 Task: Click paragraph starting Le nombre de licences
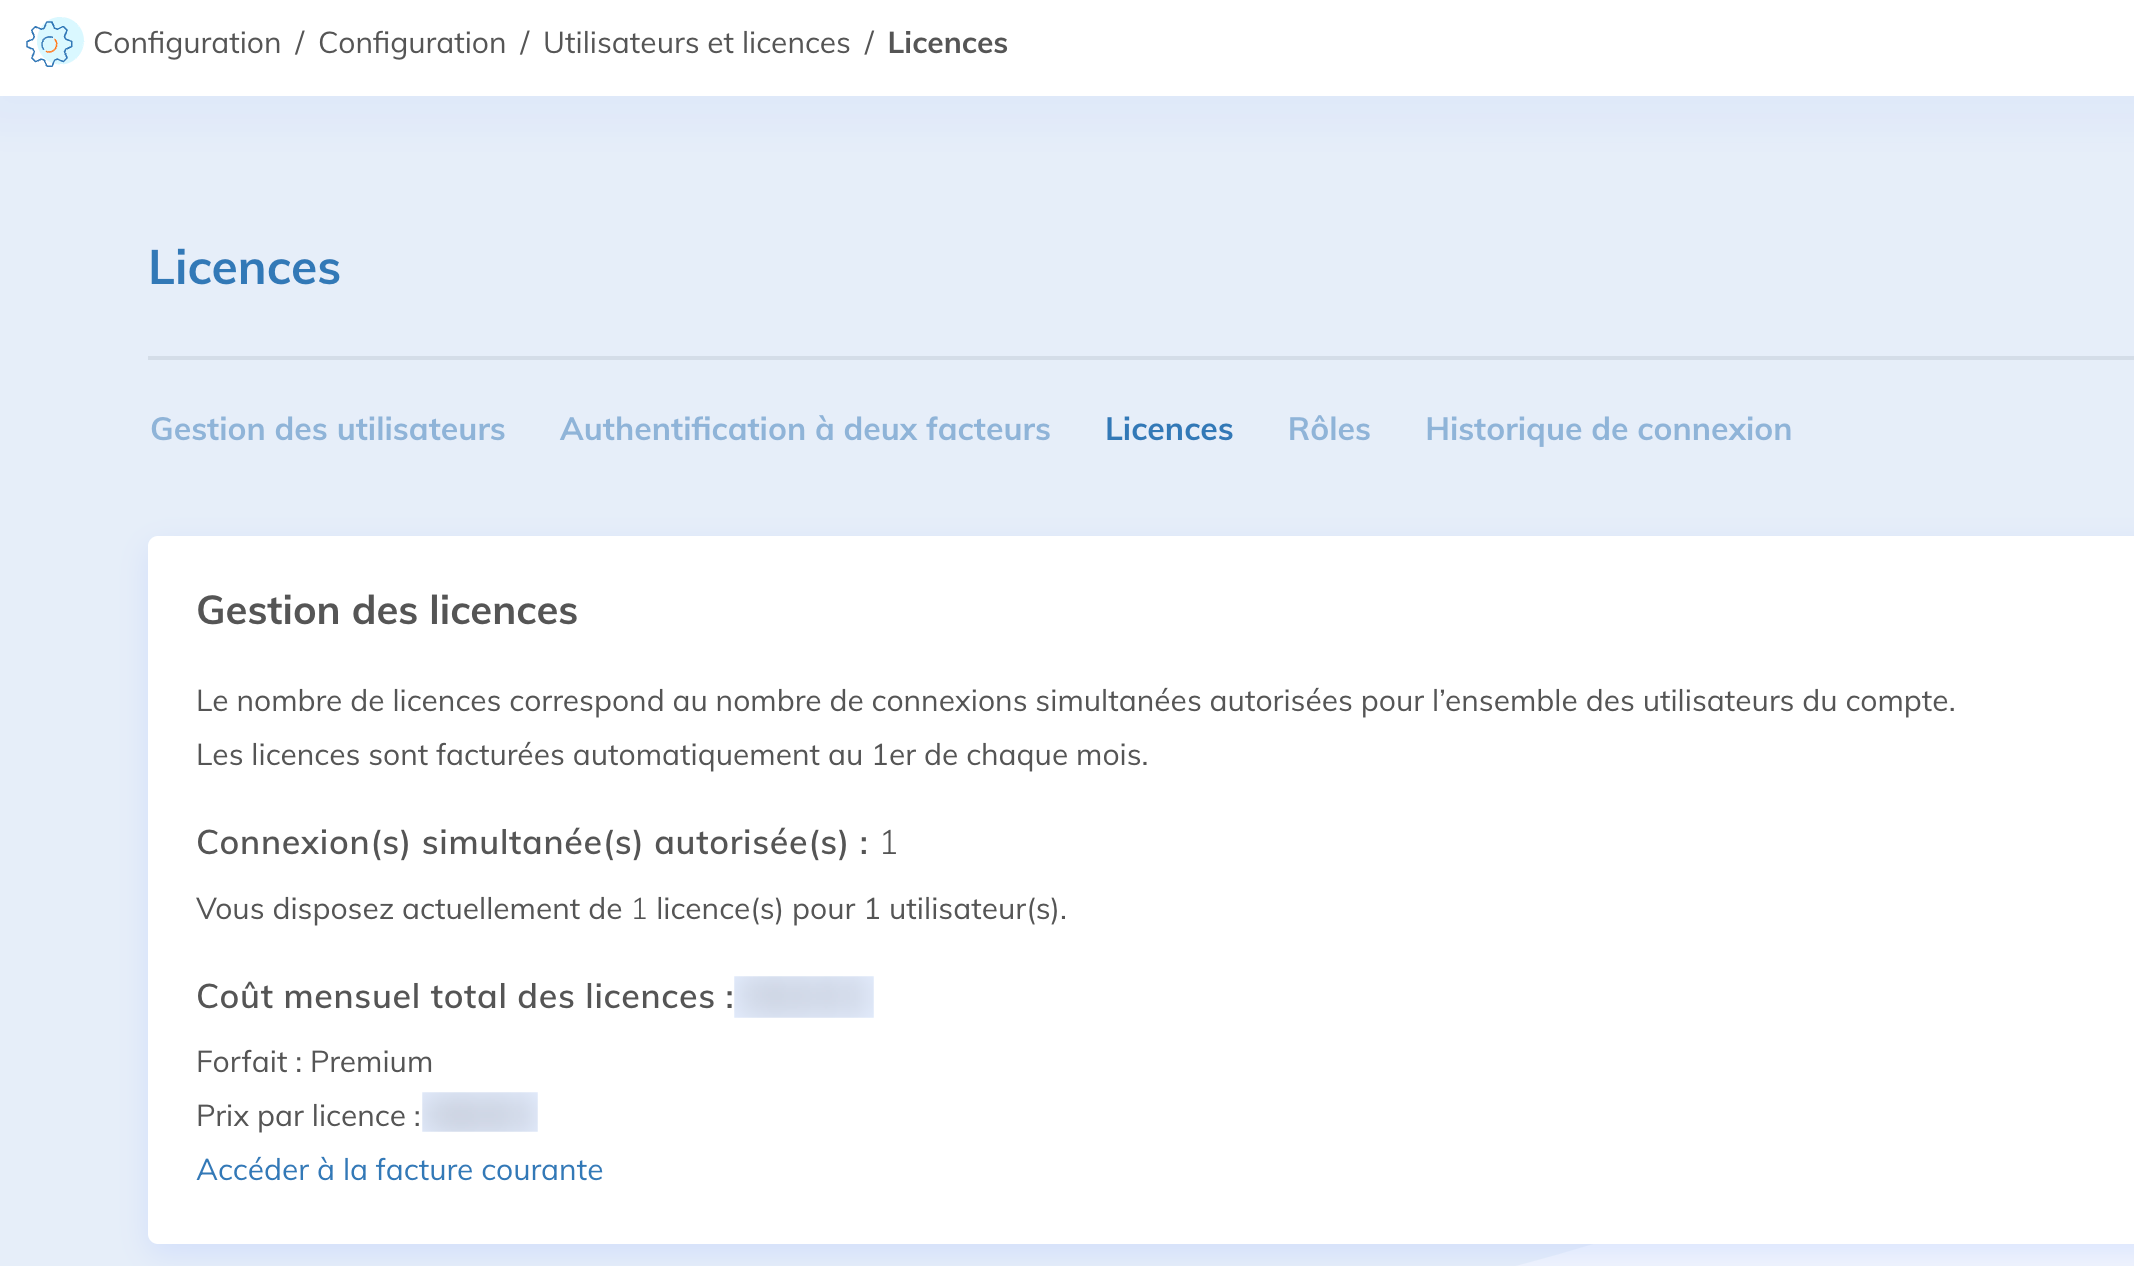(1074, 701)
